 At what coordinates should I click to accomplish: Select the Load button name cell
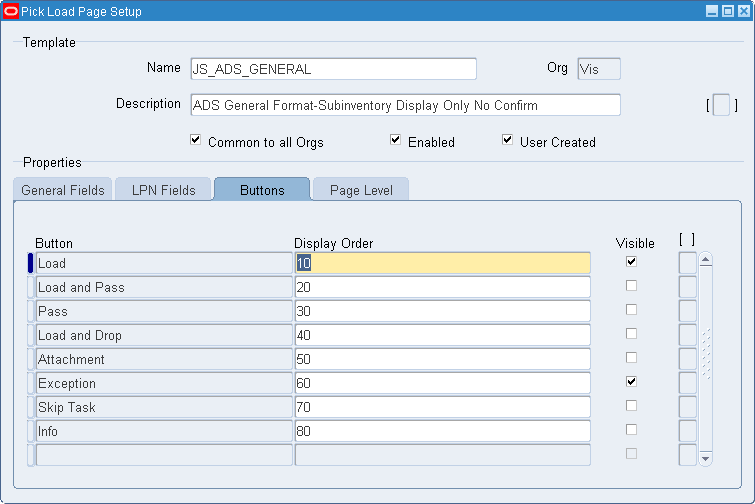pos(164,263)
